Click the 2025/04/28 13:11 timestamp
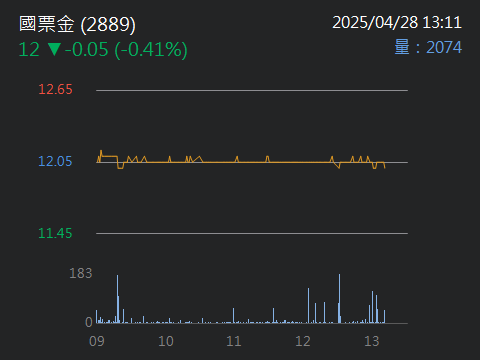Screen dimensions: 480x360 pyautogui.click(x=397, y=23)
